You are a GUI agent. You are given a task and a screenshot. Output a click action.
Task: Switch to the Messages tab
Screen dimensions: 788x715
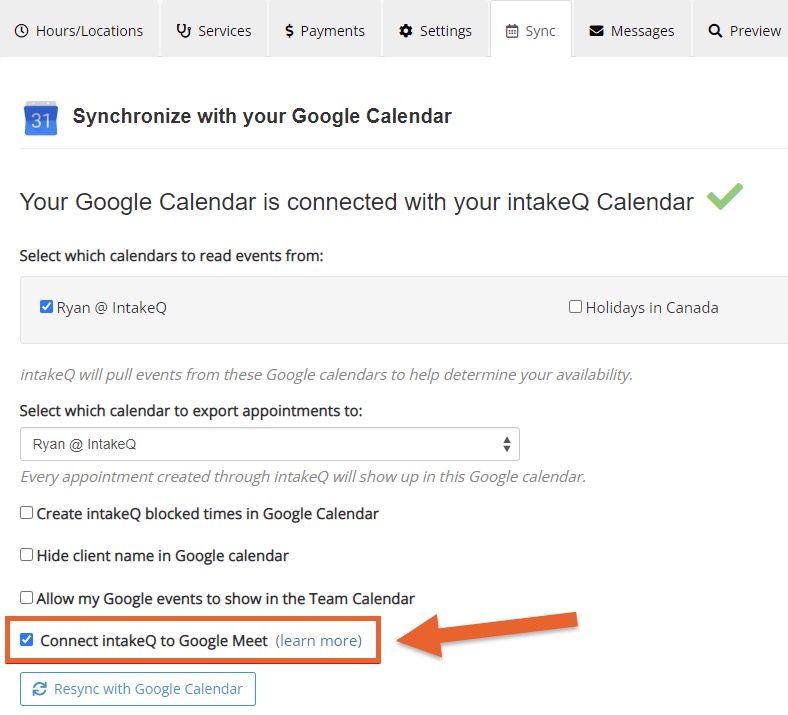coord(632,29)
